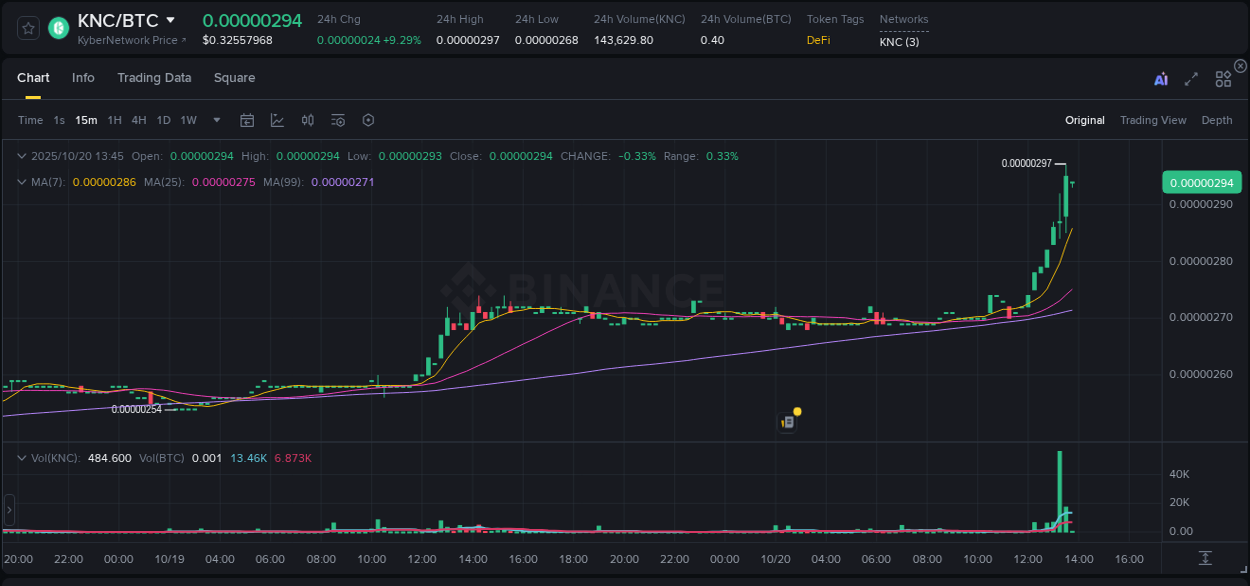Expand more timeframes with the interval arrow
Viewport: 1250px width, 586px height.
pos(215,119)
